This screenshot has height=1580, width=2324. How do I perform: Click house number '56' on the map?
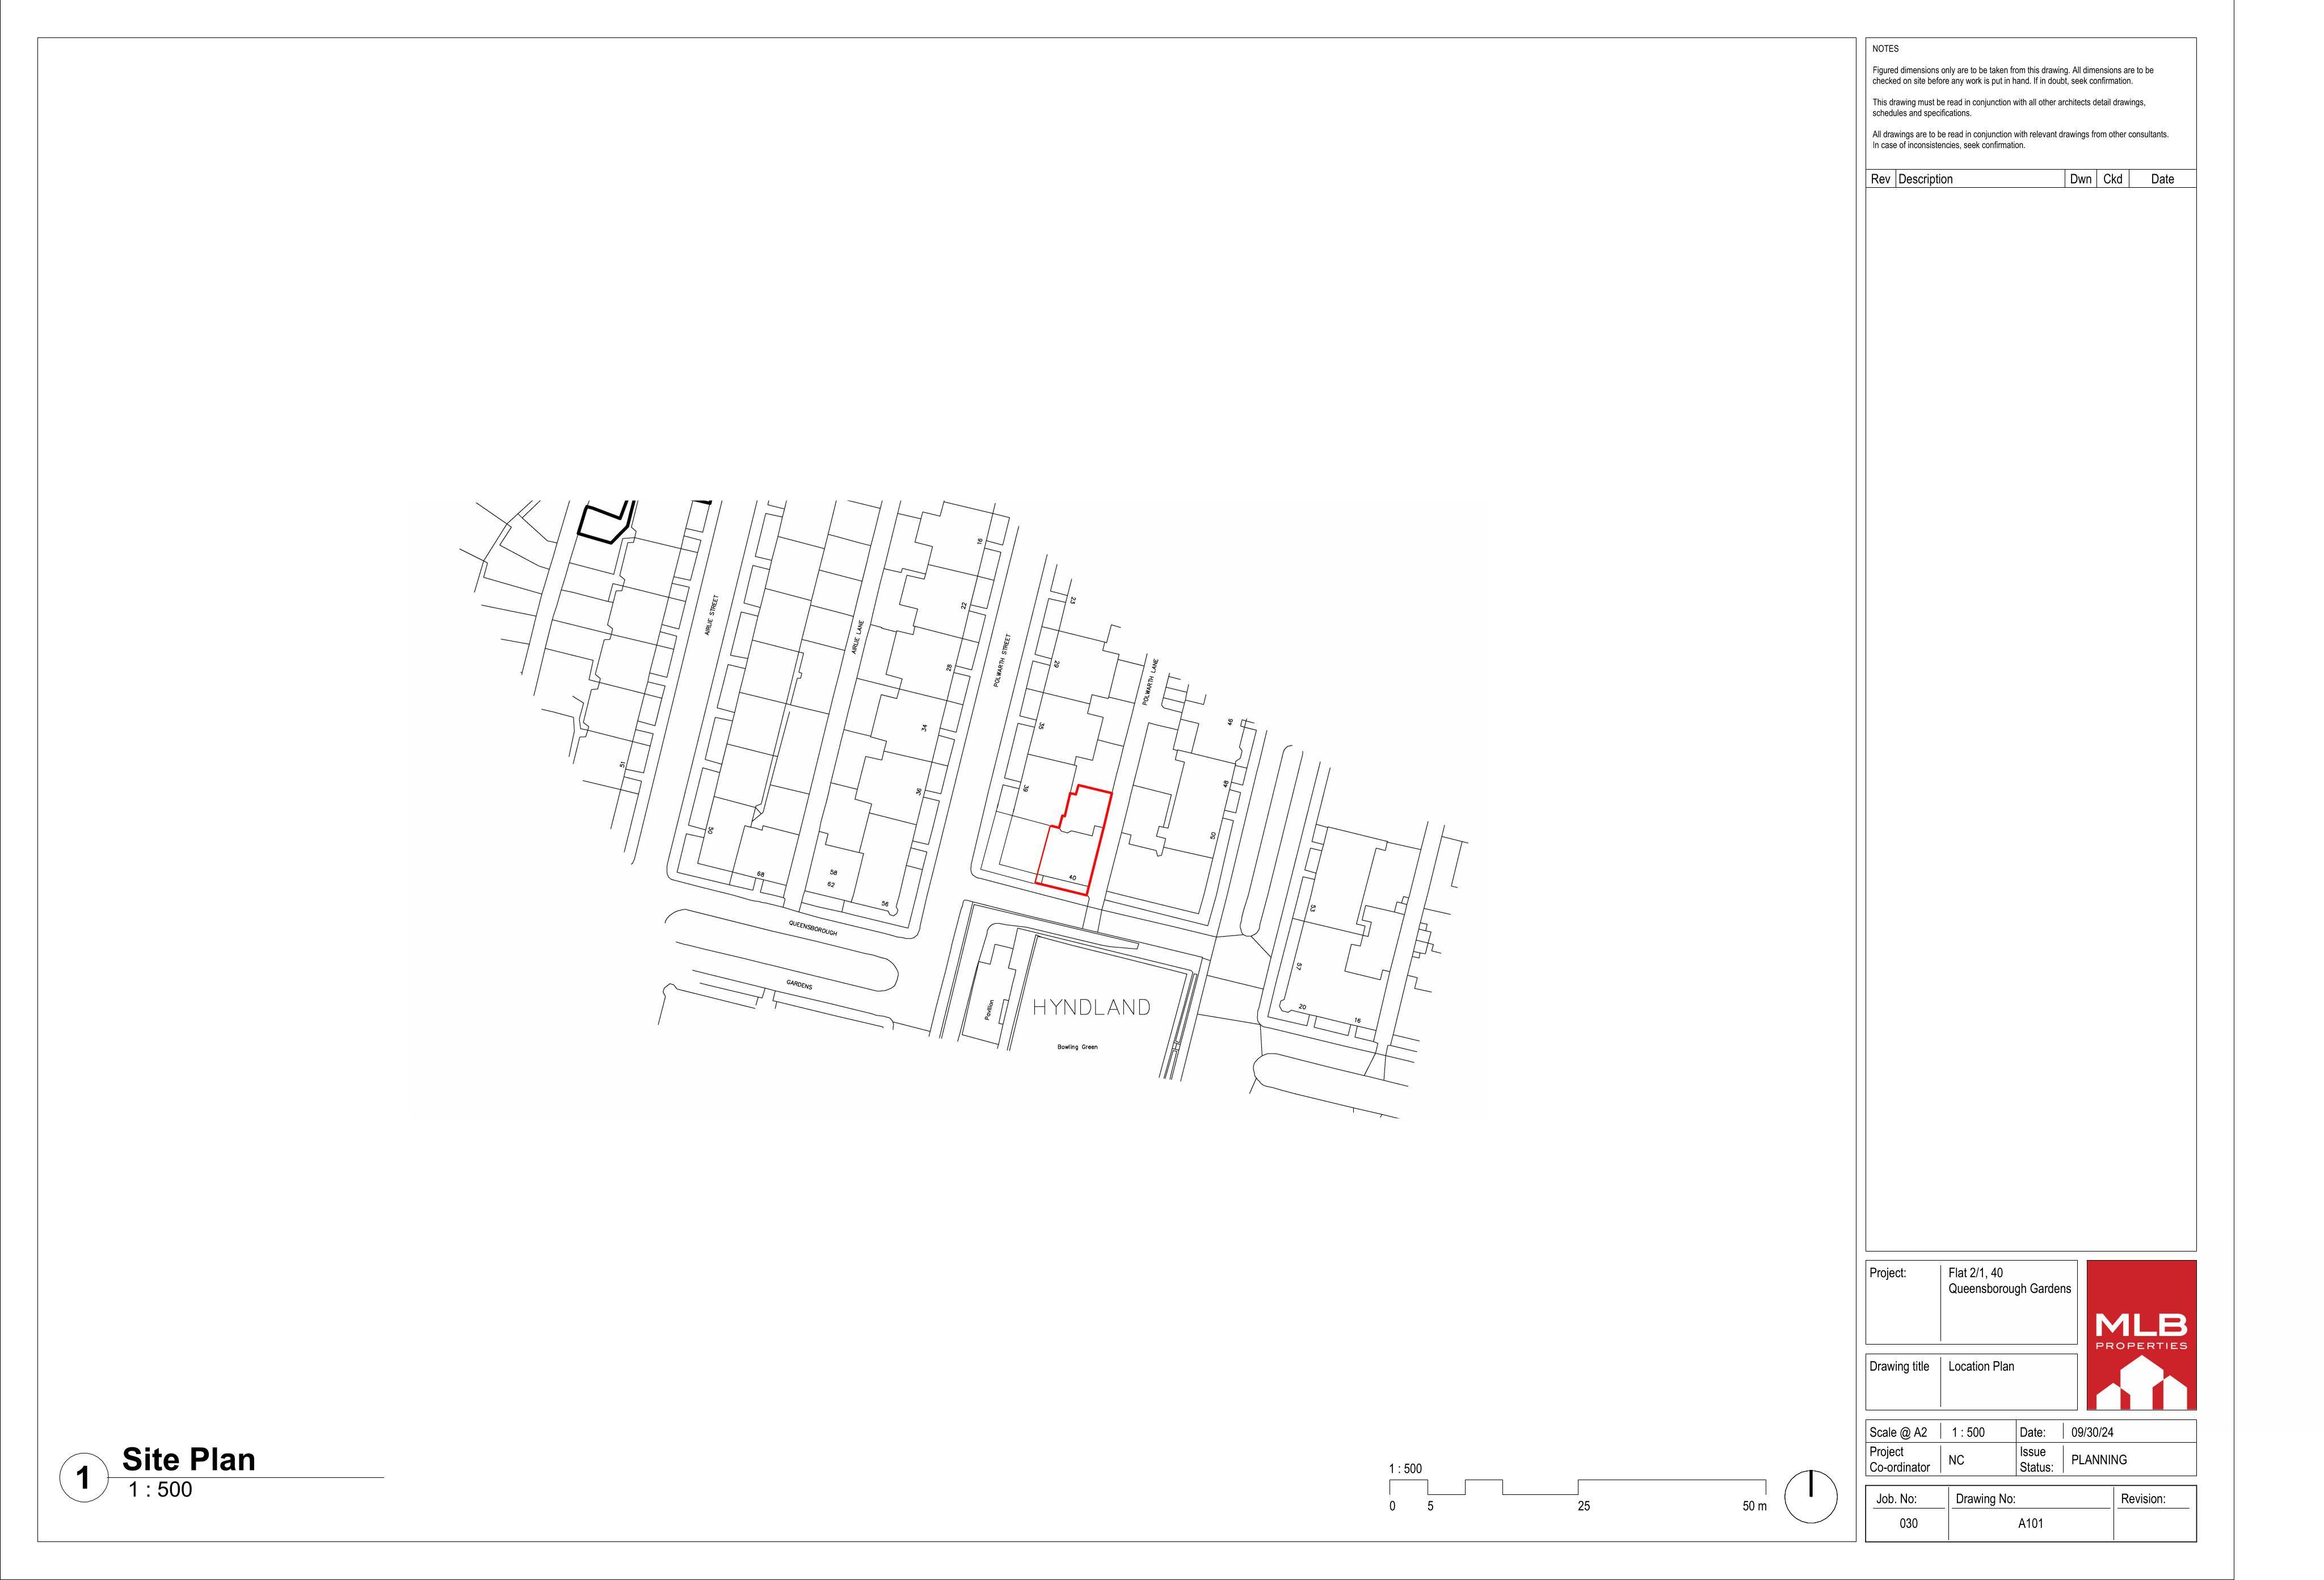tap(884, 904)
